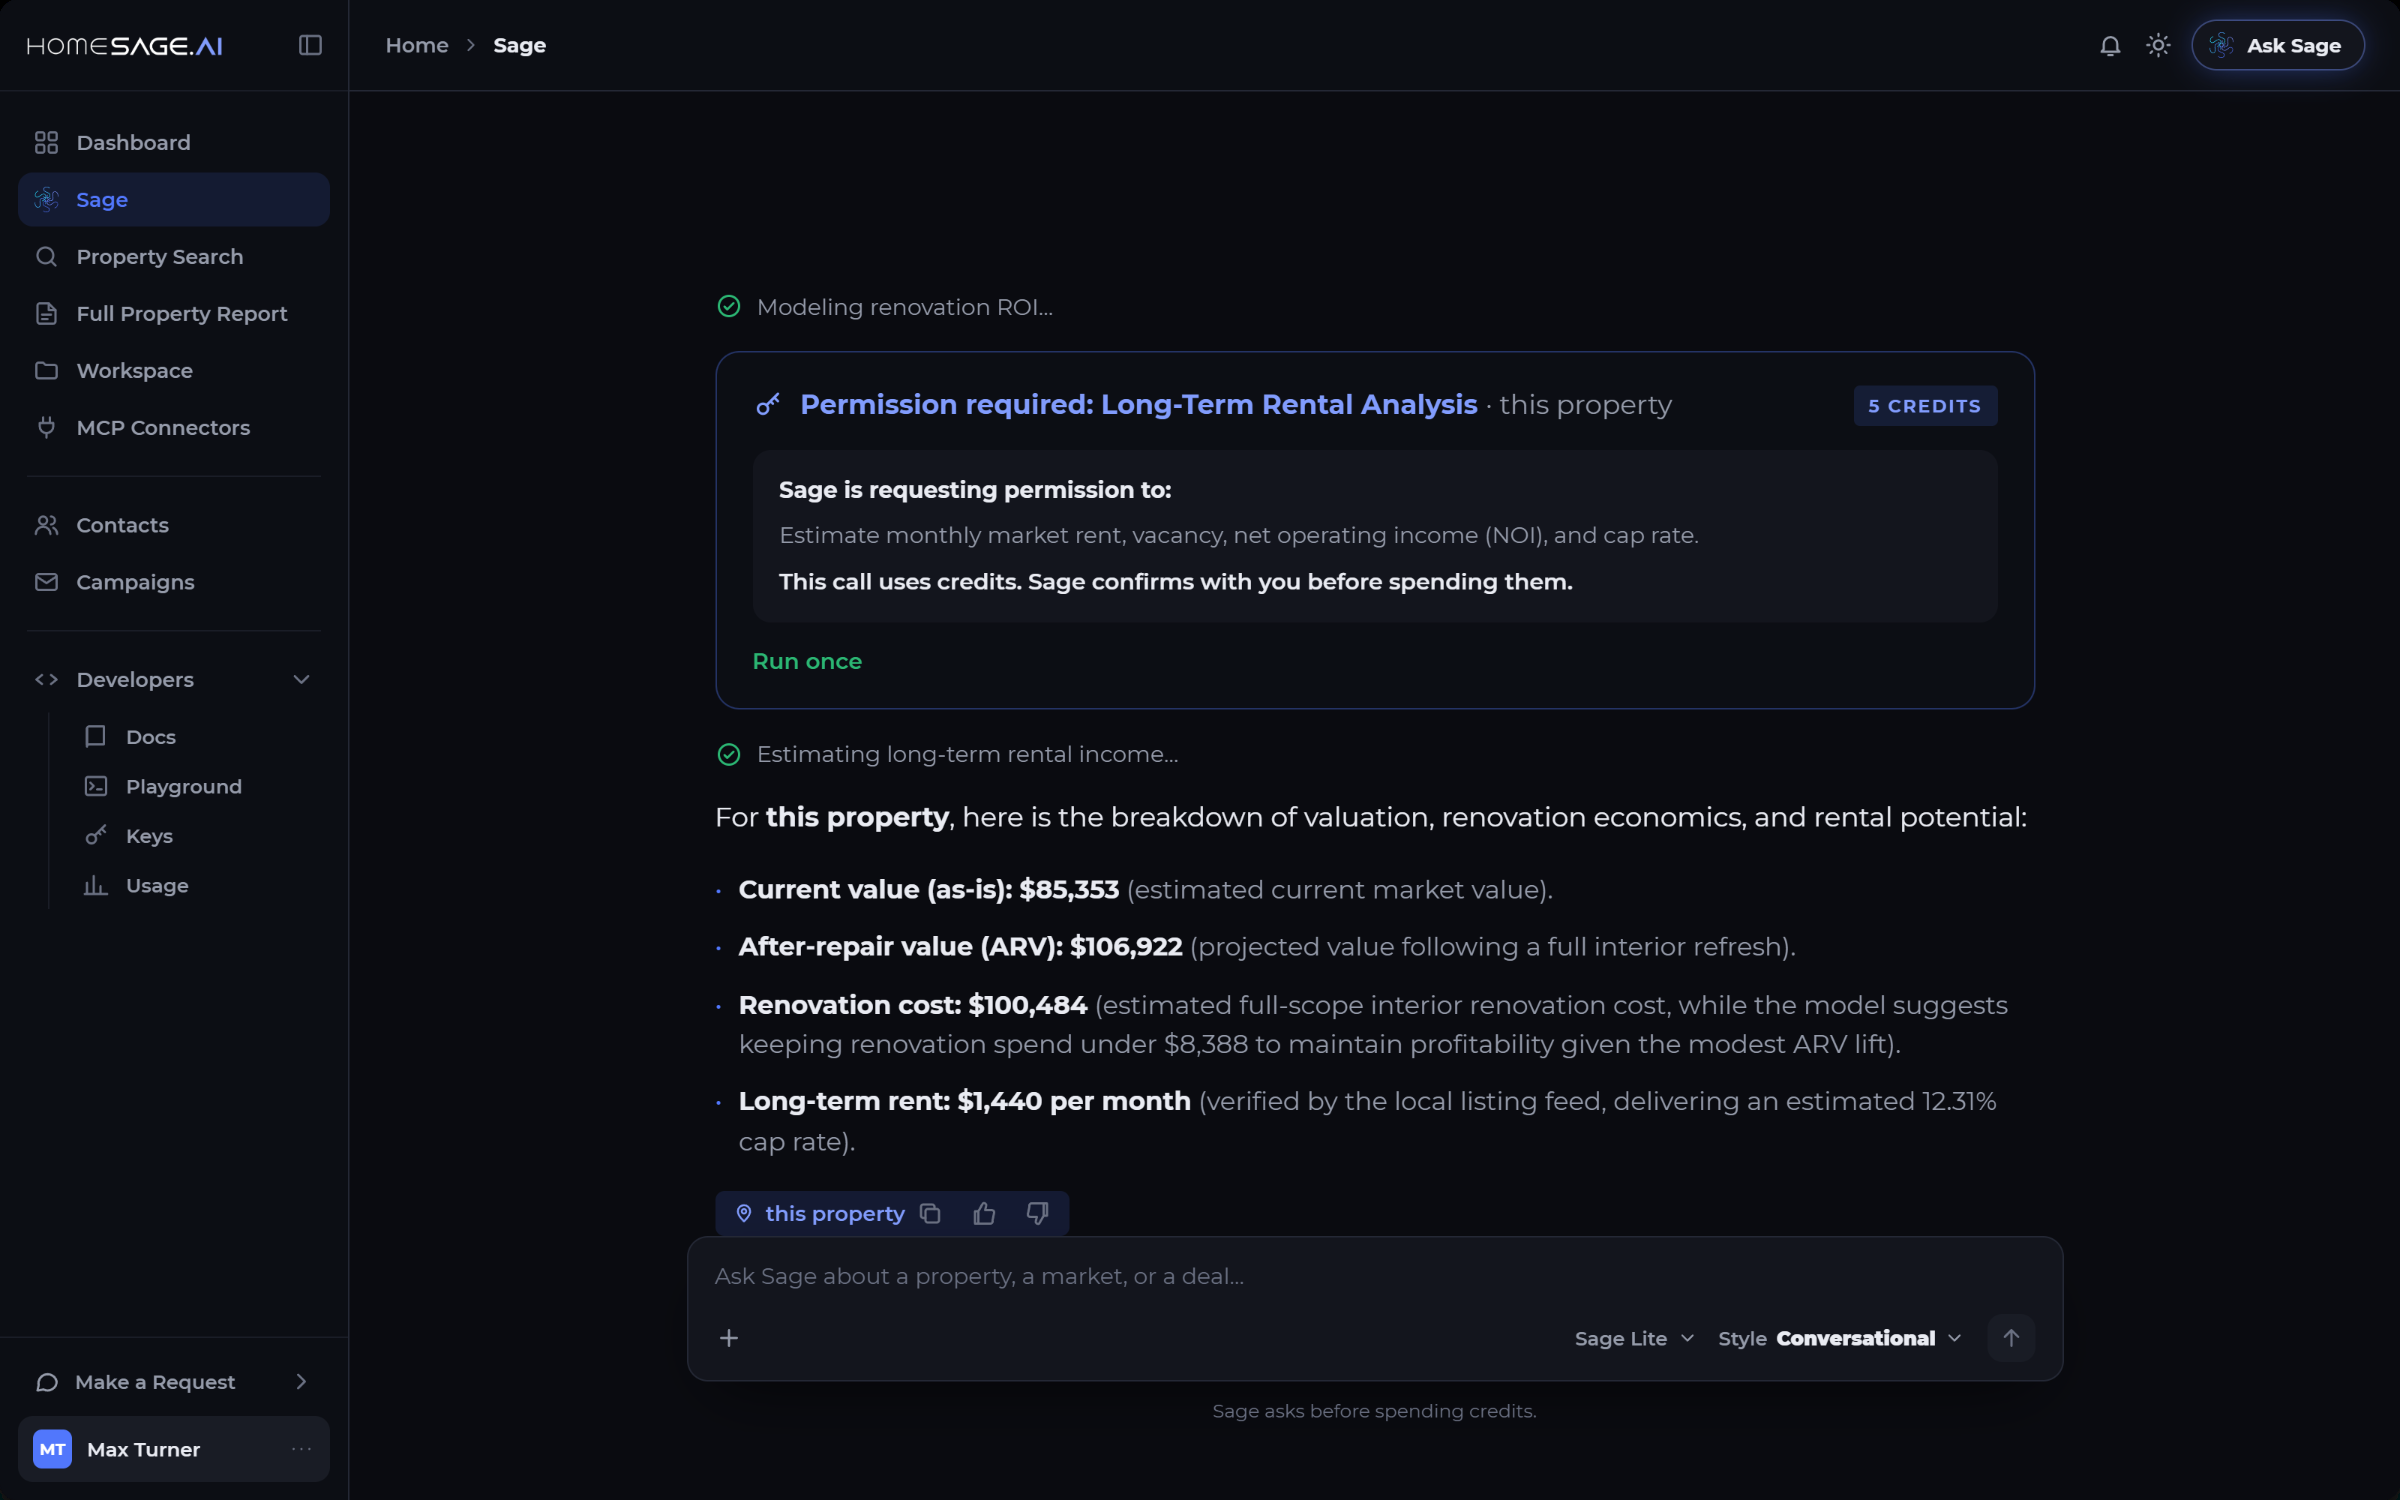Open Dashboard in the sidebar
This screenshot has width=2400, height=1500.
point(174,142)
